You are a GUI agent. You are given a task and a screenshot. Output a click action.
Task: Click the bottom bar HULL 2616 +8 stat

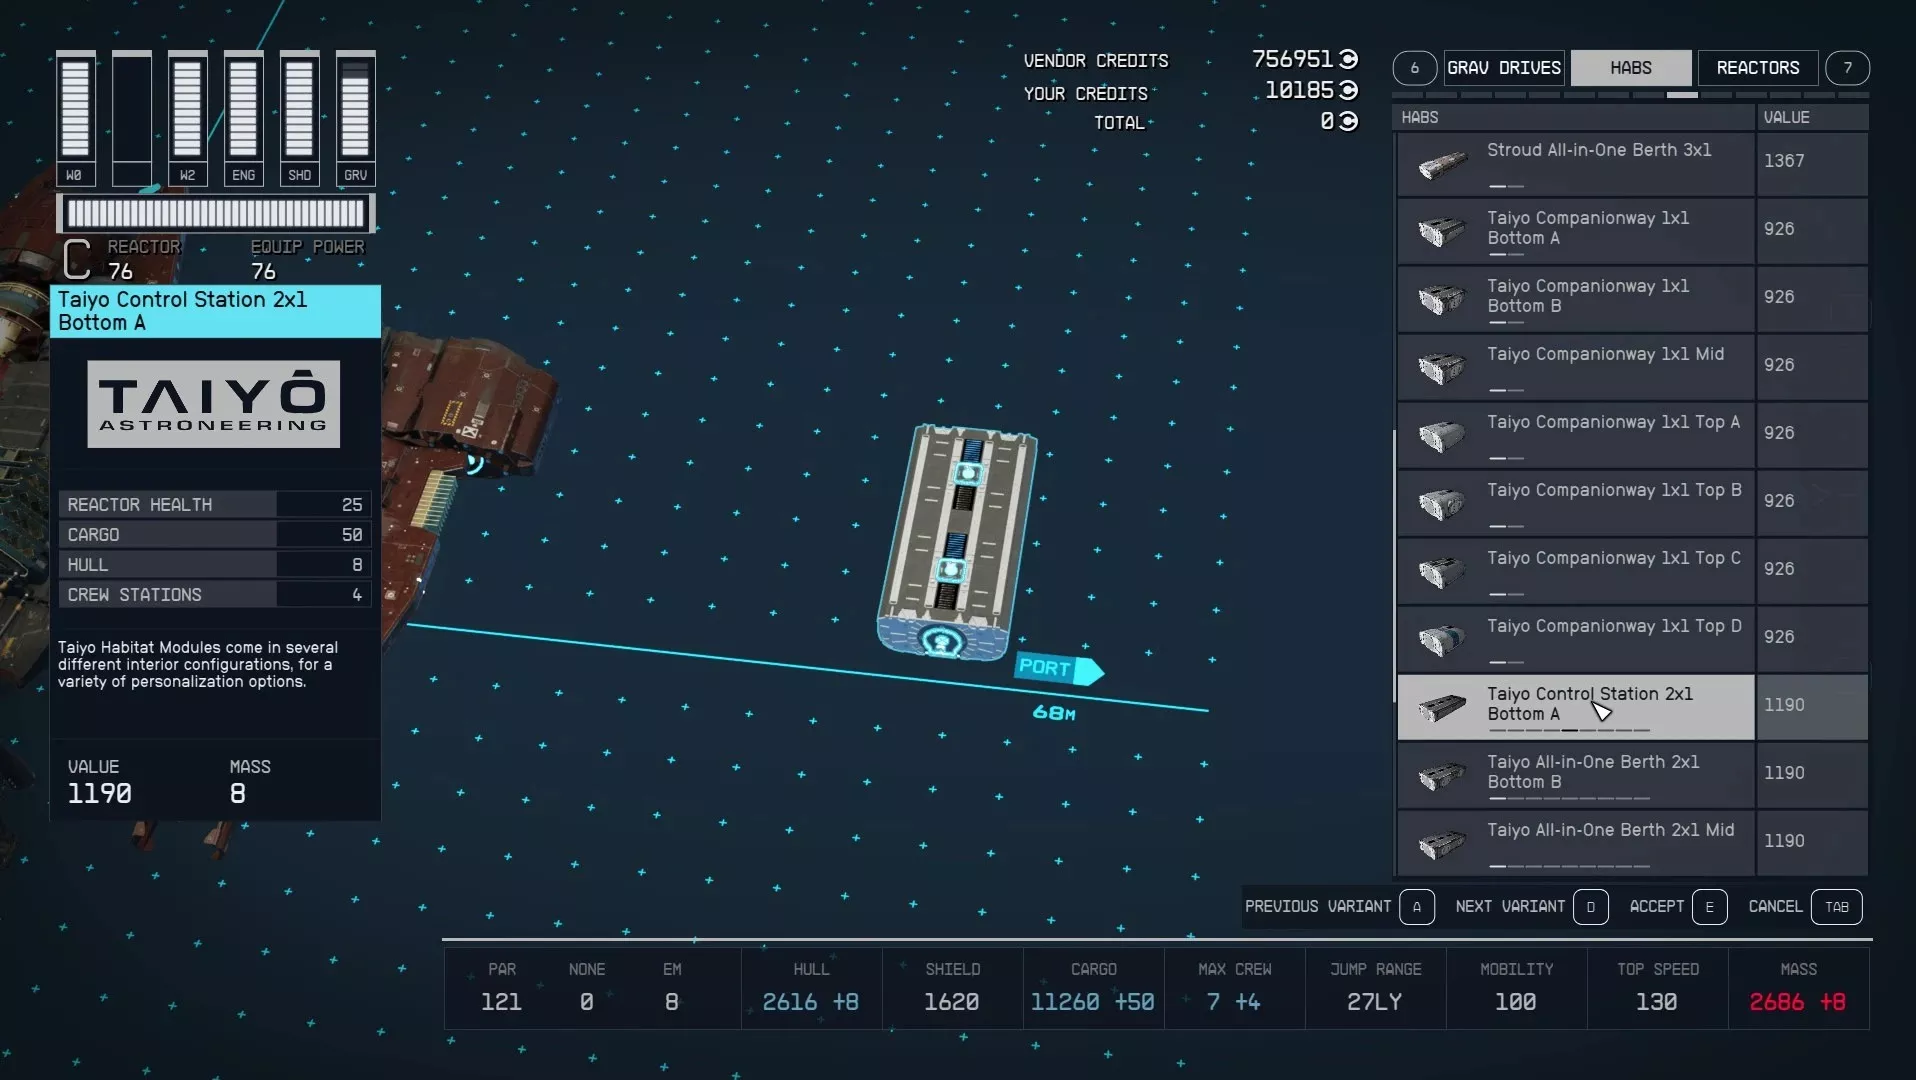point(811,987)
